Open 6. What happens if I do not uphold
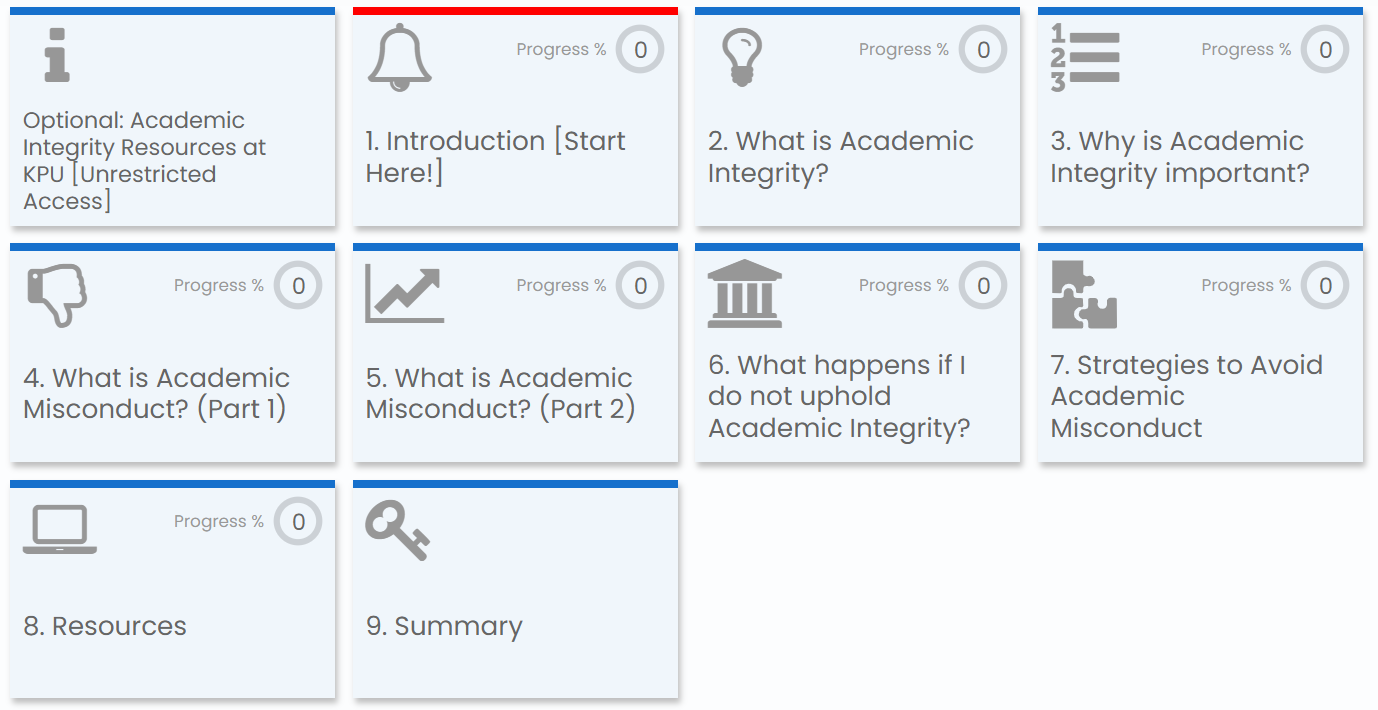Screen dimensions: 1378x710 [838, 396]
